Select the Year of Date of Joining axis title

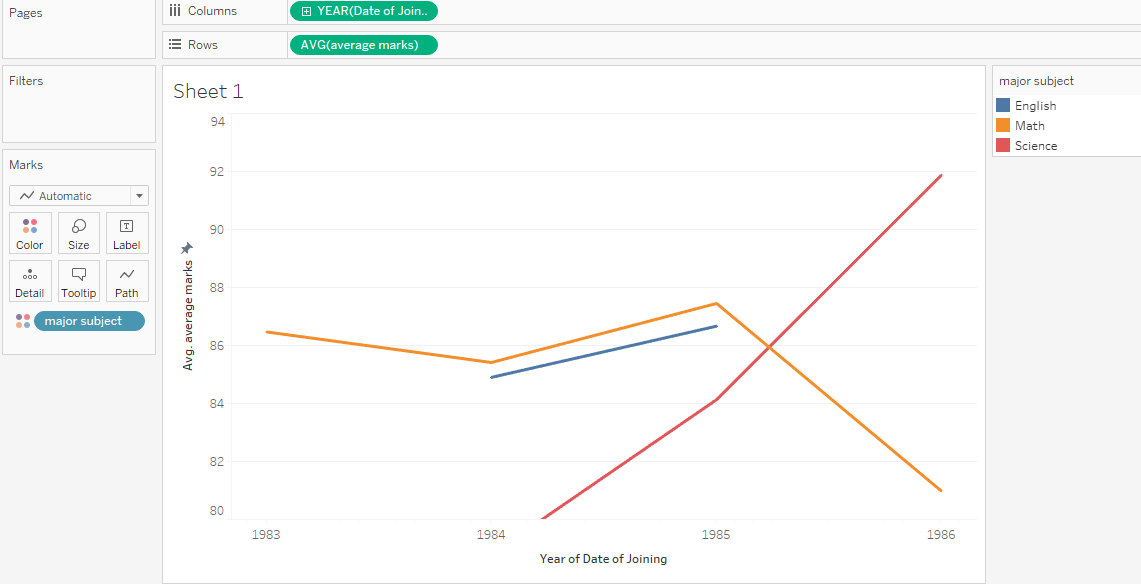pos(603,559)
